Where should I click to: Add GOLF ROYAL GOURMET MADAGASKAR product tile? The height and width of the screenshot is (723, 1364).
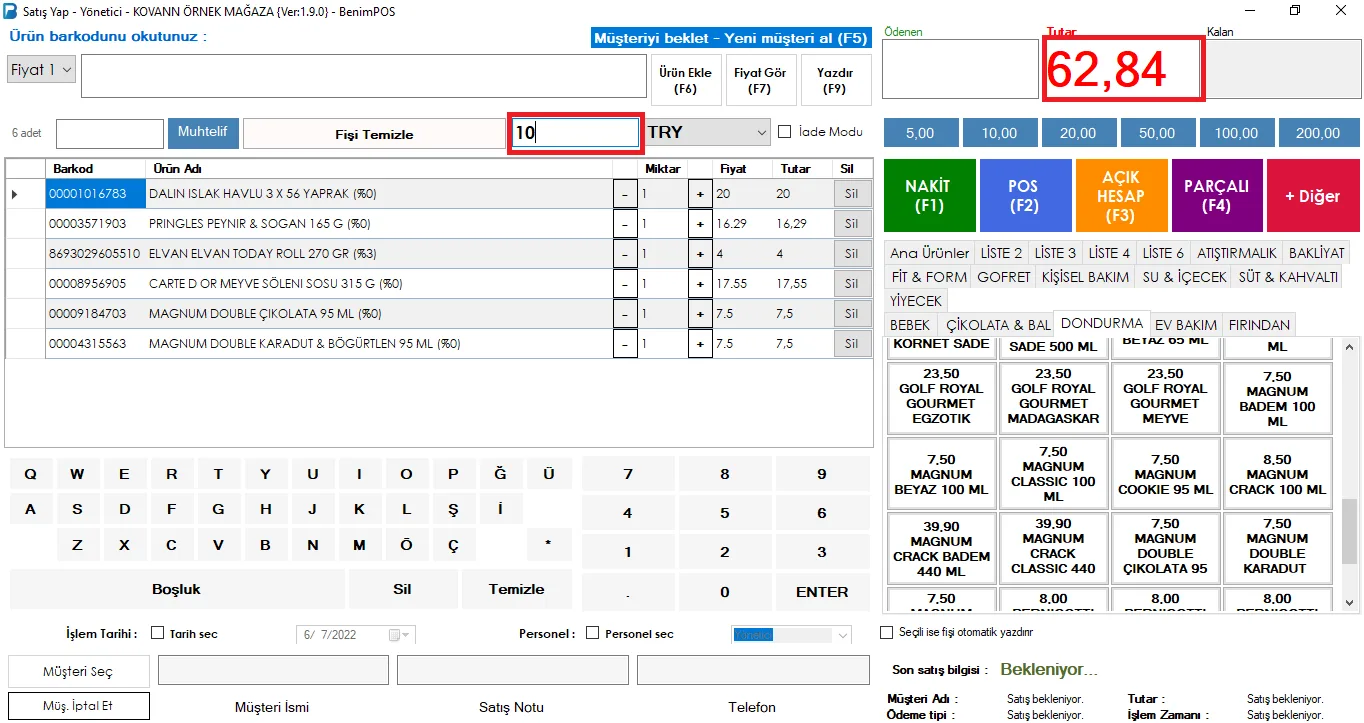(x=1053, y=396)
